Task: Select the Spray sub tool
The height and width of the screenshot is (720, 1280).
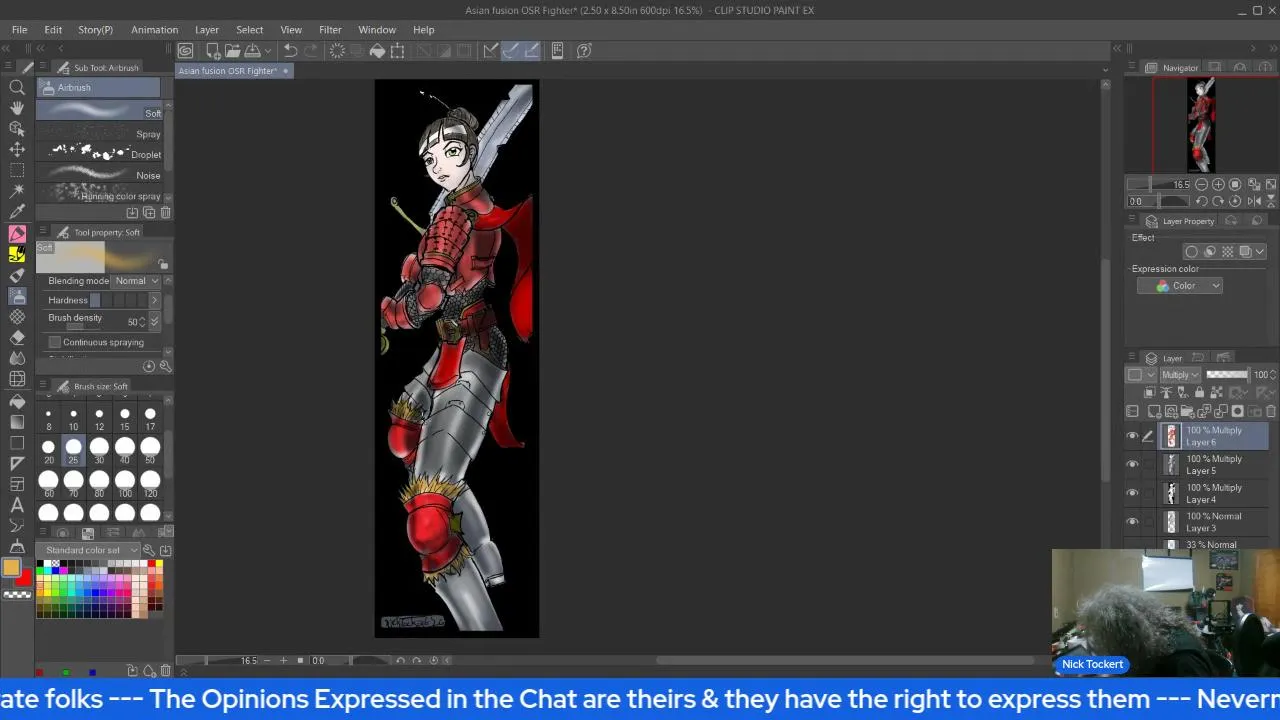Action: point(99,133)
